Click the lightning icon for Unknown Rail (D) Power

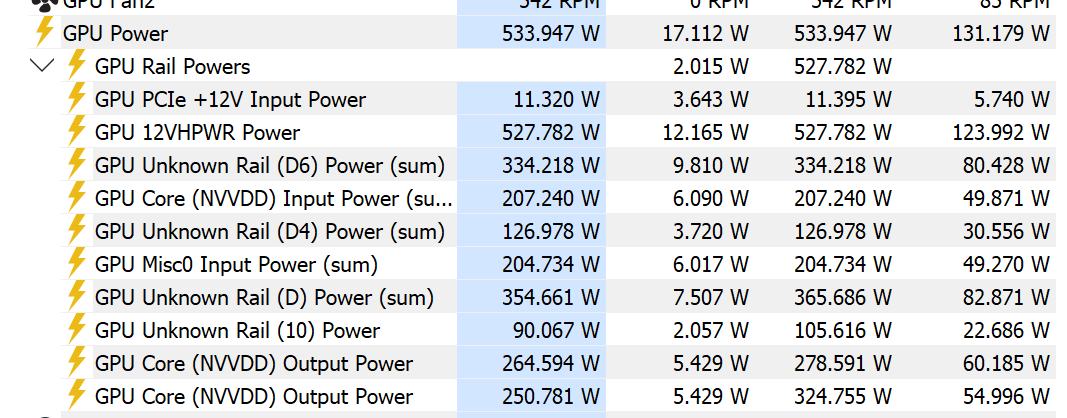click(77, 296)
